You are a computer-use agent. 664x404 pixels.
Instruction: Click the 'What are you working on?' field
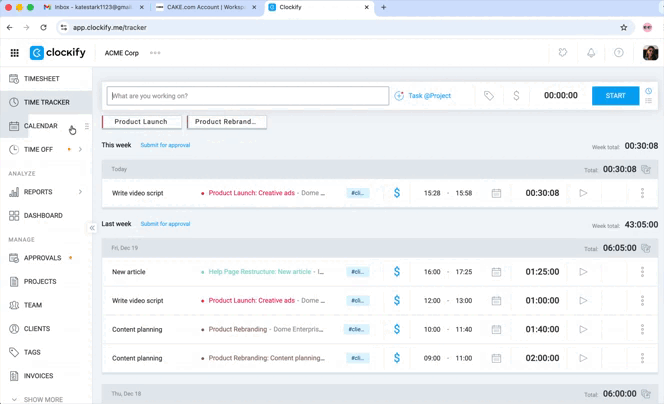pyautogui.click(x=248, y=96)
